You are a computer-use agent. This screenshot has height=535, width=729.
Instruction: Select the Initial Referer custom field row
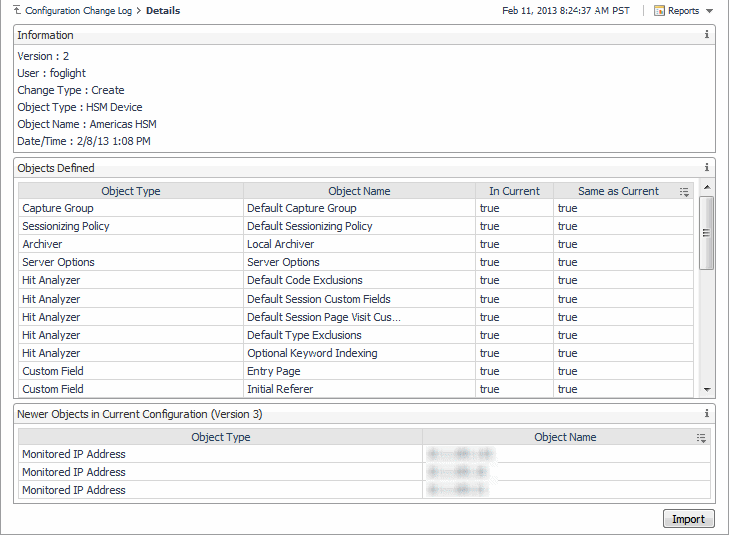[x=356, y=389]
